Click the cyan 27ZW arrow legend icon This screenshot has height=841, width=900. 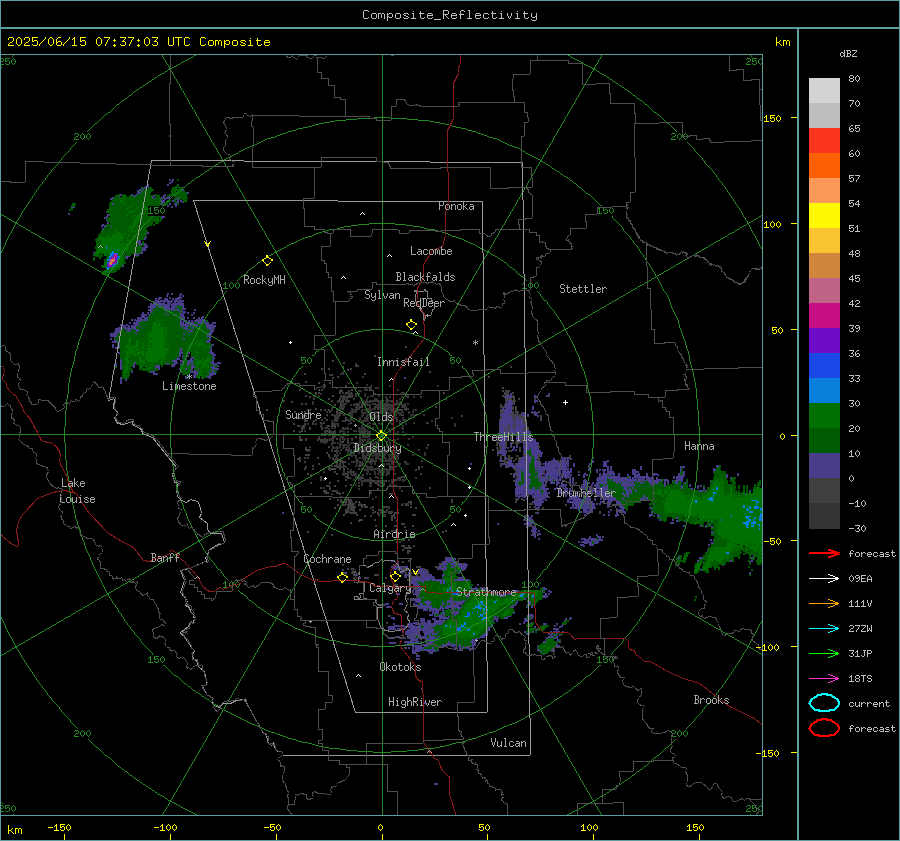[x=824, y=629]
